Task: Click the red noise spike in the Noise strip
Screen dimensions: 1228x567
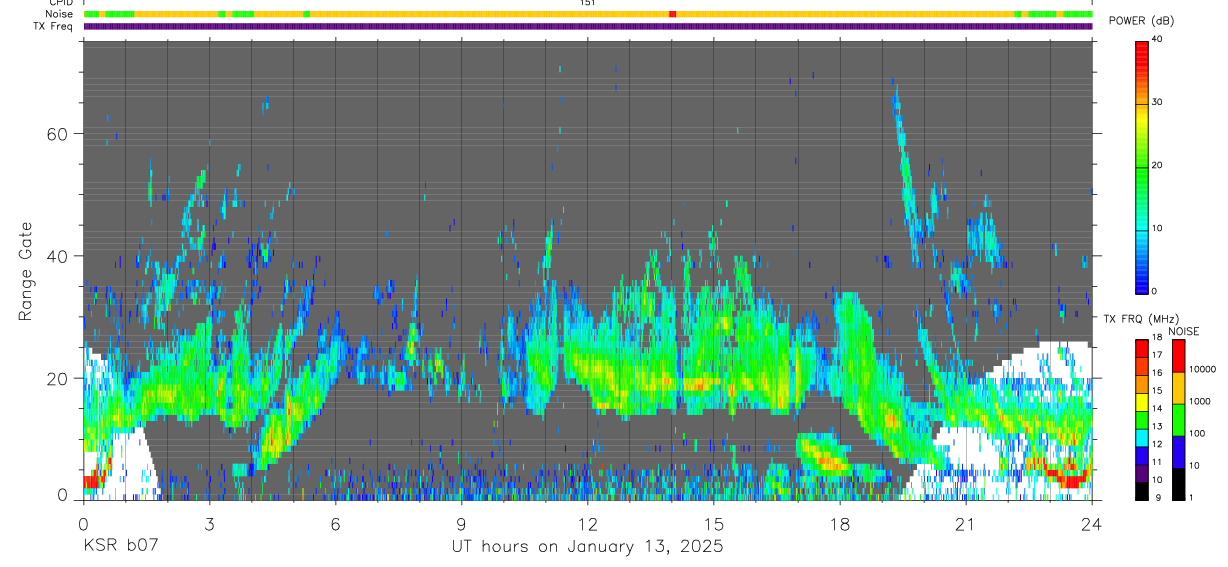Action: pyautogui.click(x=672, y=14)
